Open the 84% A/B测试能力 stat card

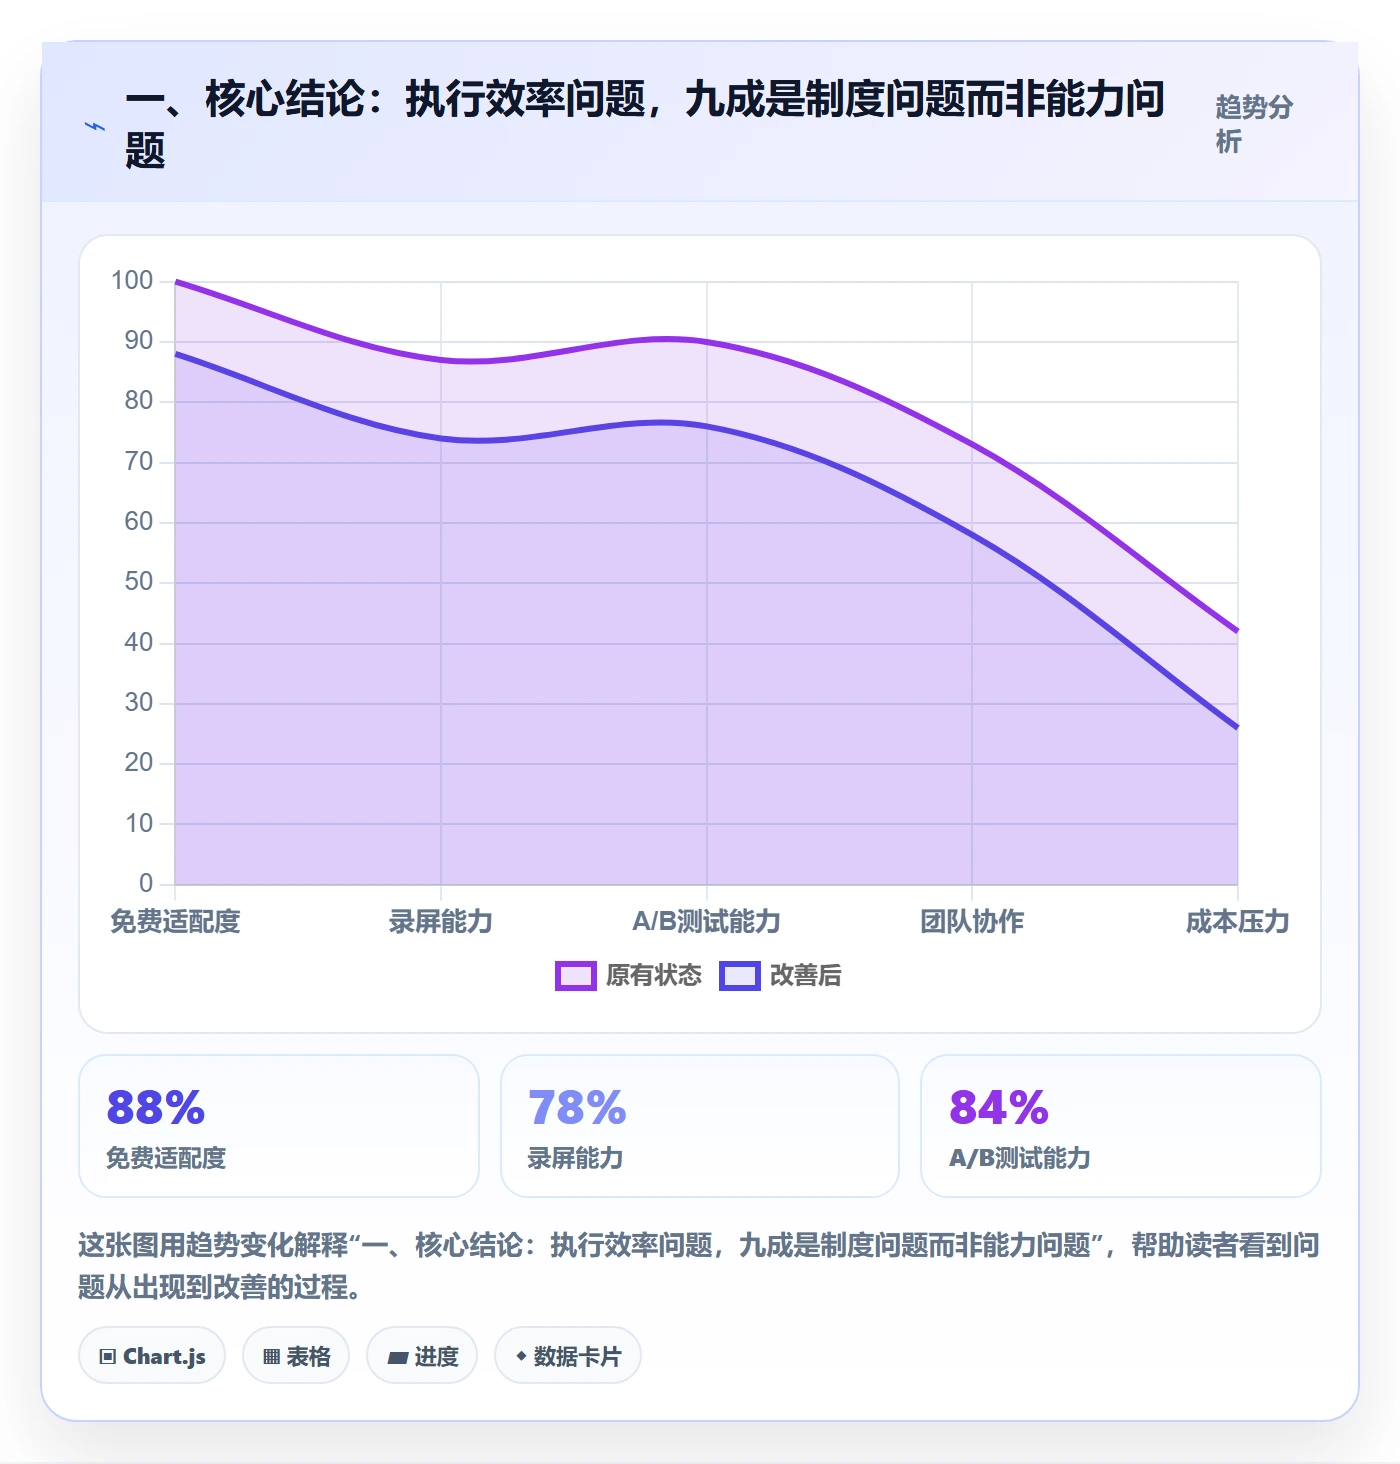pyautogui.click(x=1121, y=1126)
